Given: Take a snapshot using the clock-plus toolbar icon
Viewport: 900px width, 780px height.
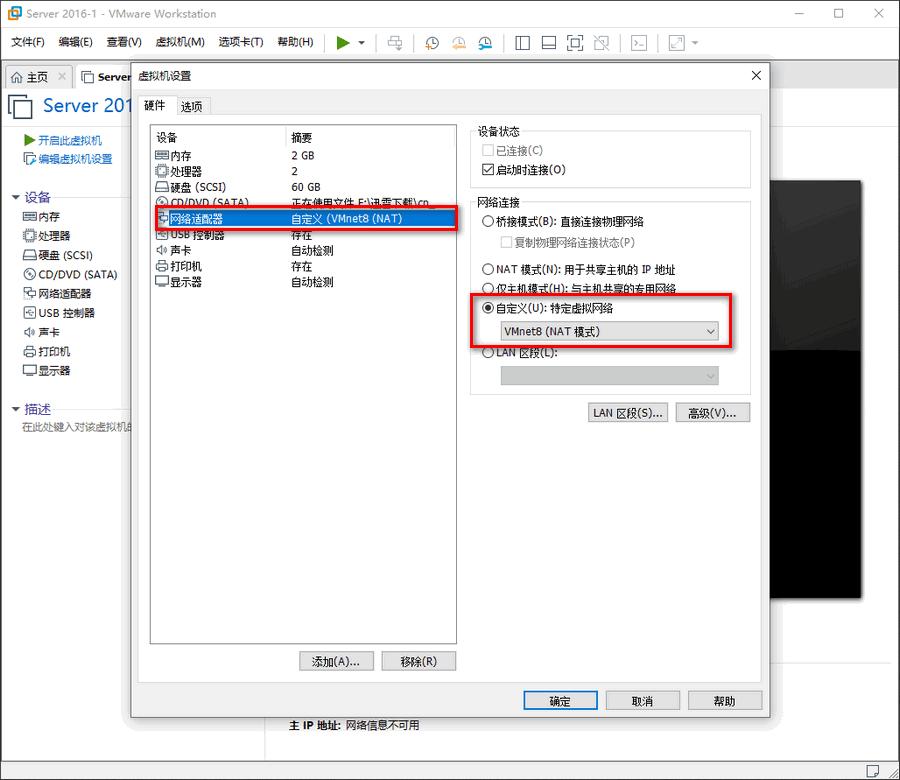Looking at the screenshot, I should [x=430, y=42].
